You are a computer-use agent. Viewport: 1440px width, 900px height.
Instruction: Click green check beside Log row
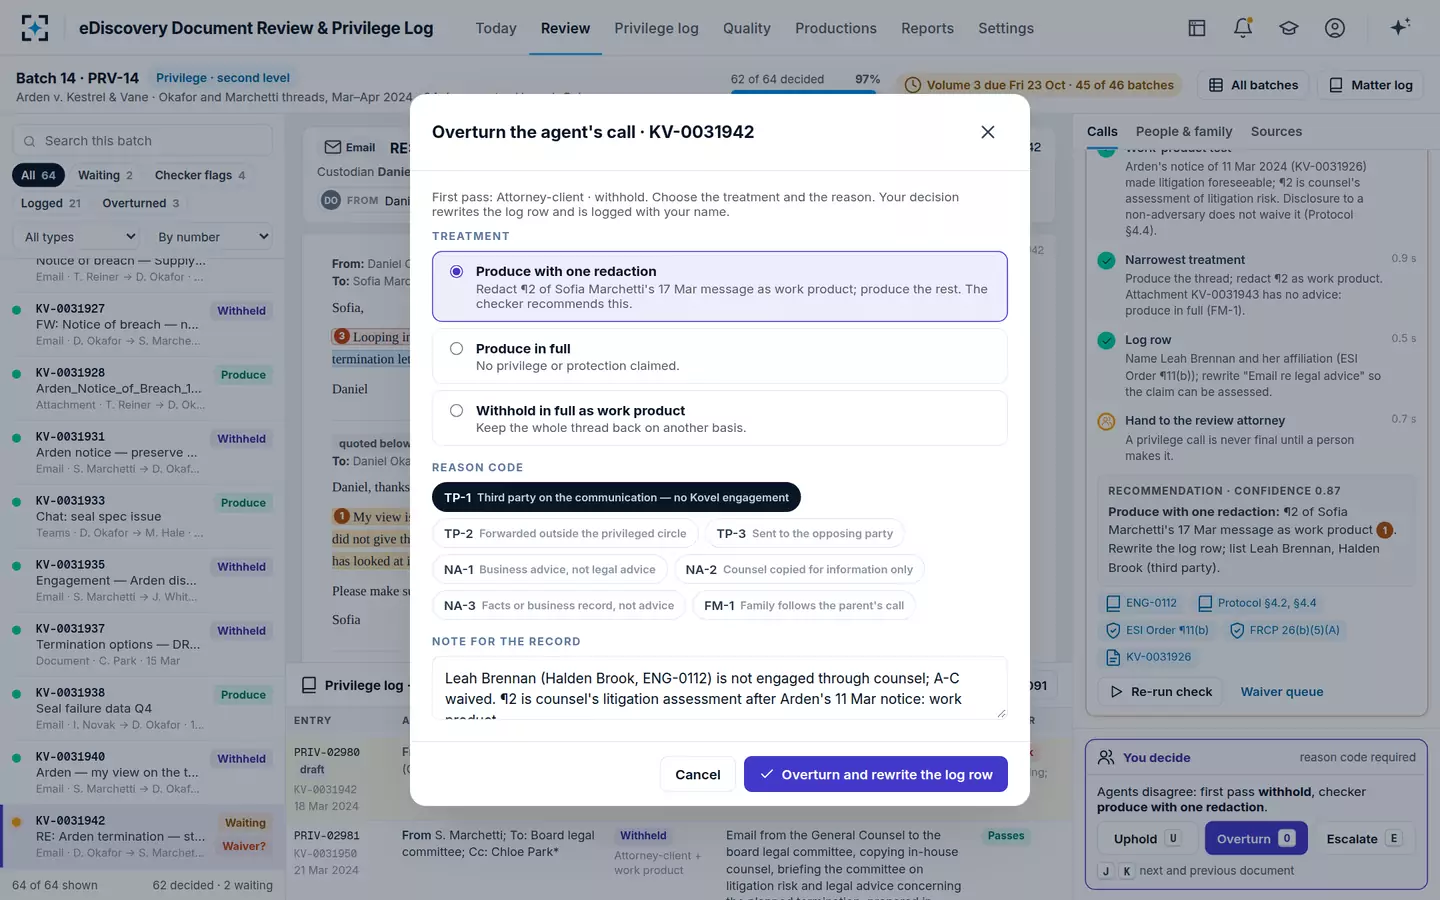coord(1106,340)
